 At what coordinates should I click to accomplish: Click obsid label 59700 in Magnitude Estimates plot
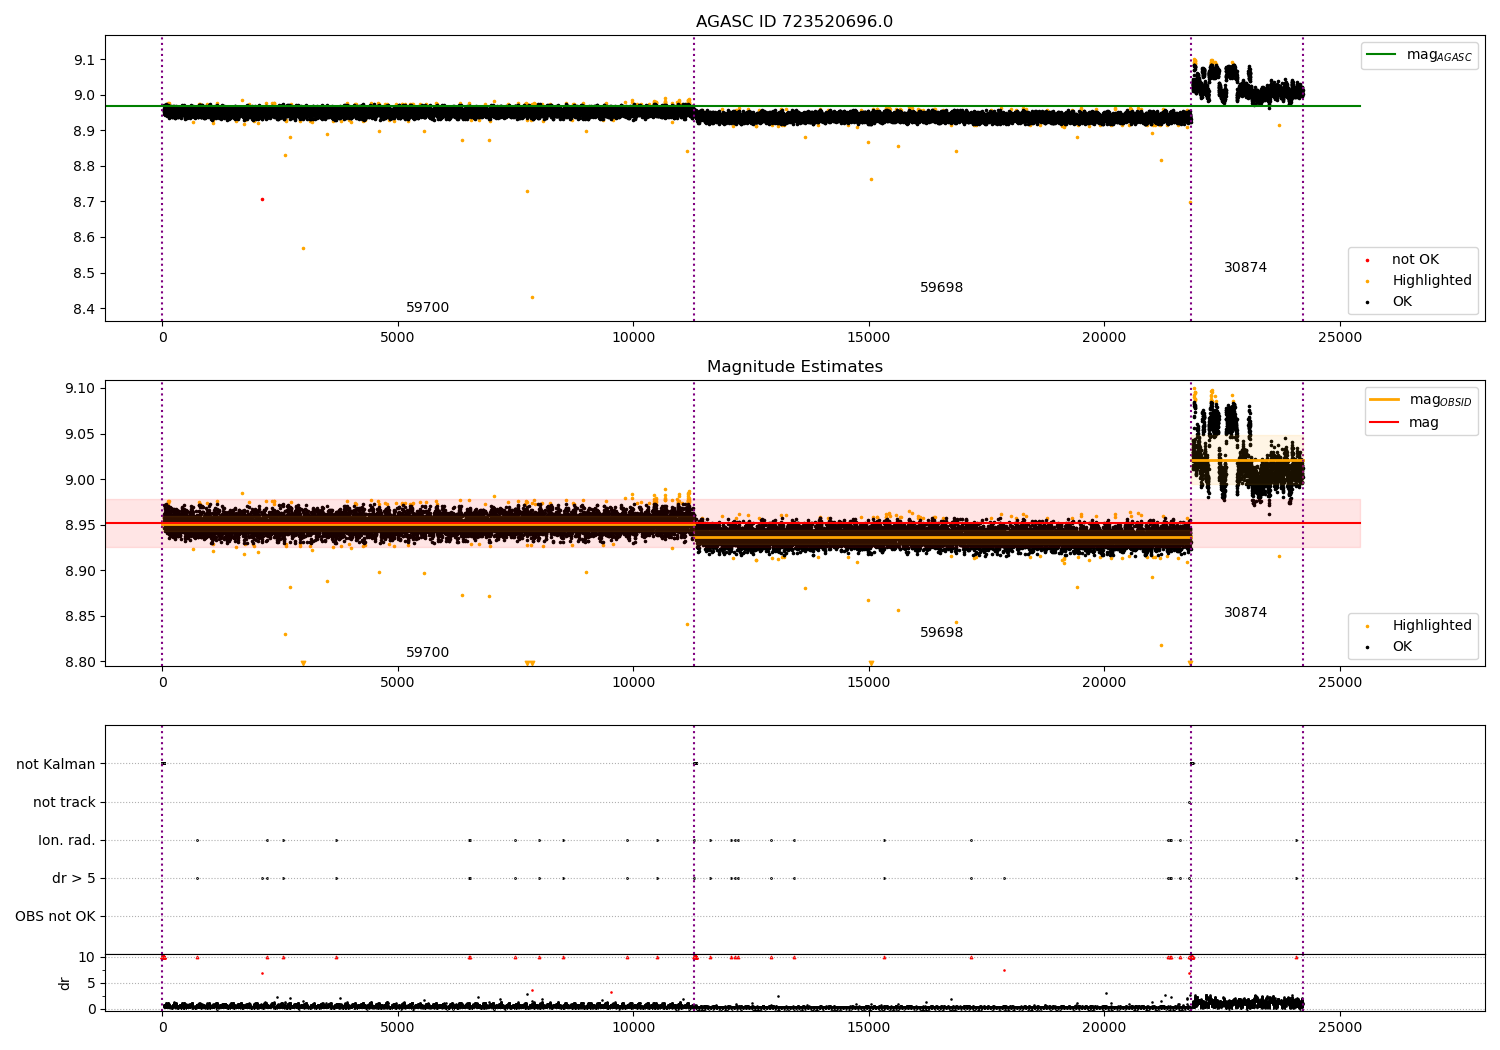tap(427, 653)
